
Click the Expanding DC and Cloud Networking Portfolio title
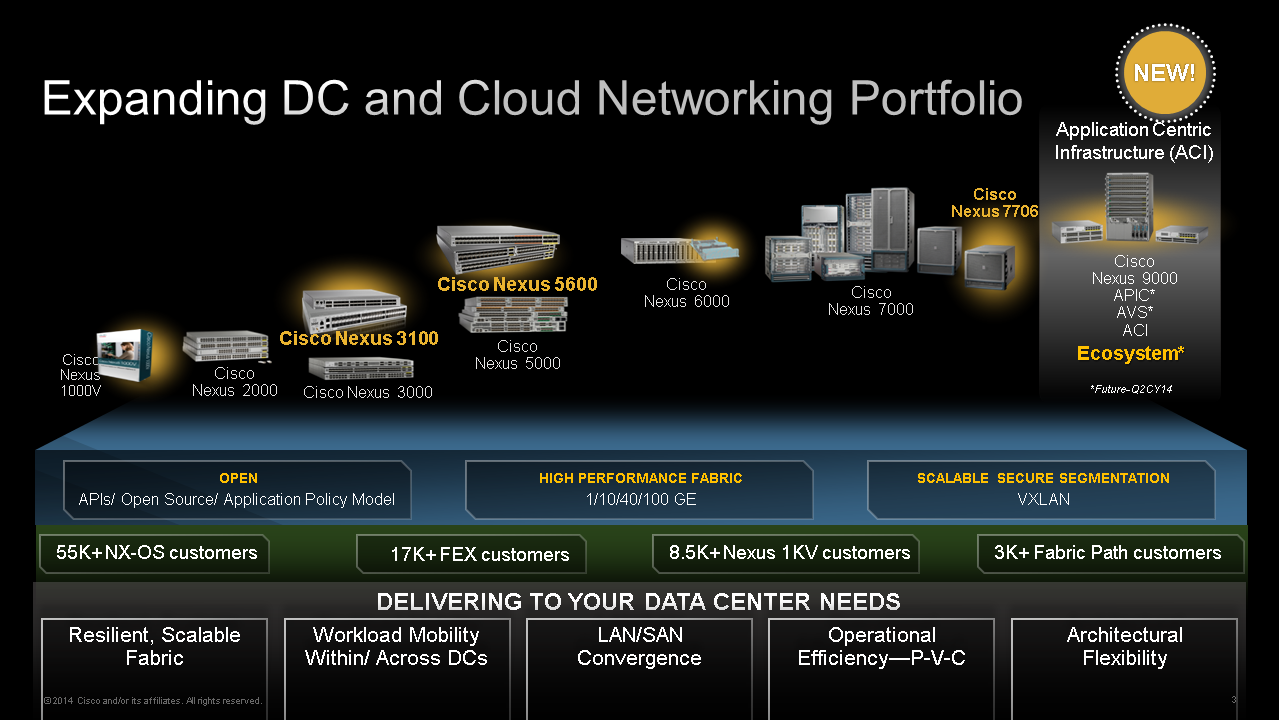click(x=531, y=98)
